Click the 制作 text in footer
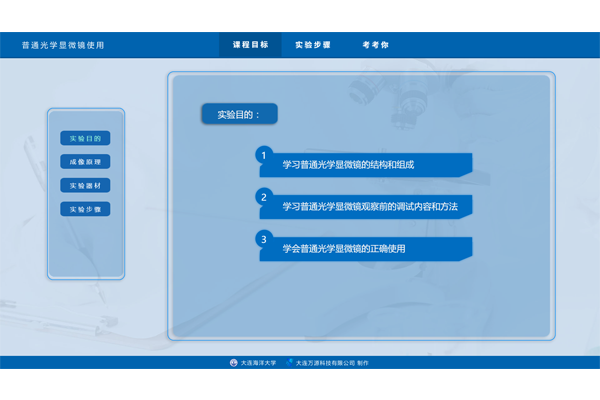600x400 pixels. (363, 363)
